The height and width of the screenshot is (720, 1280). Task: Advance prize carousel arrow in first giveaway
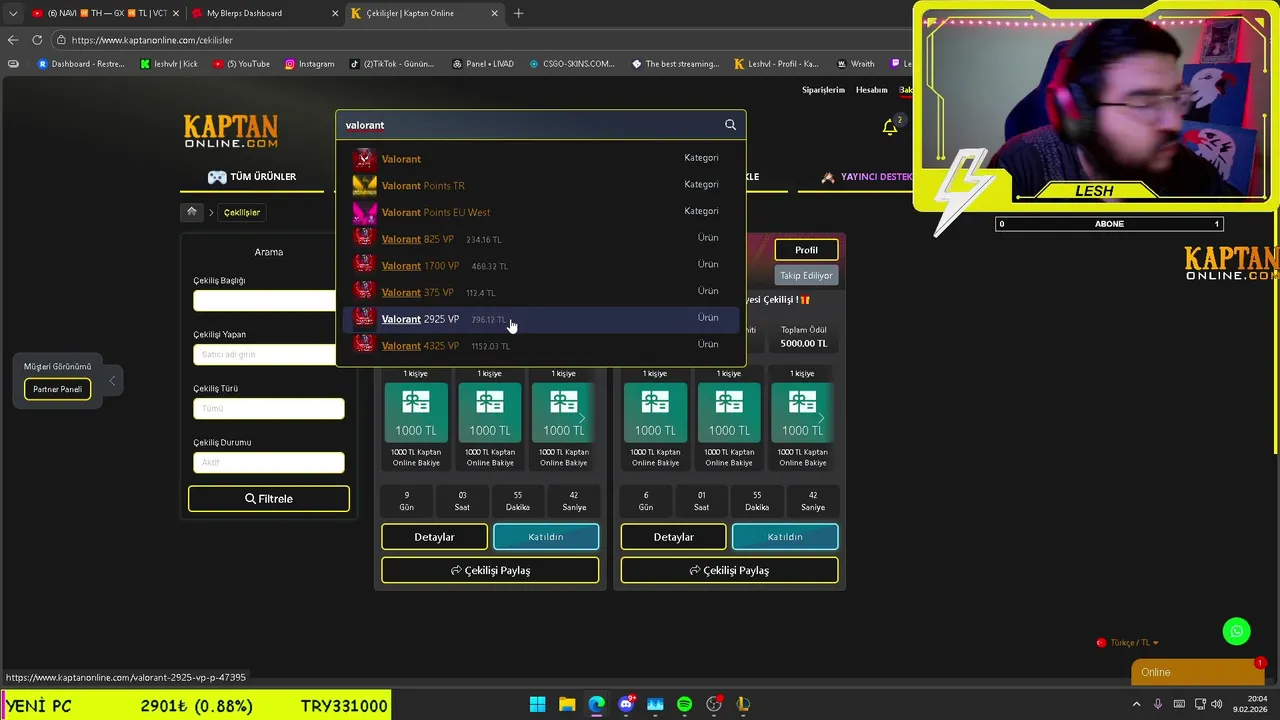click(x=582, y=418)
